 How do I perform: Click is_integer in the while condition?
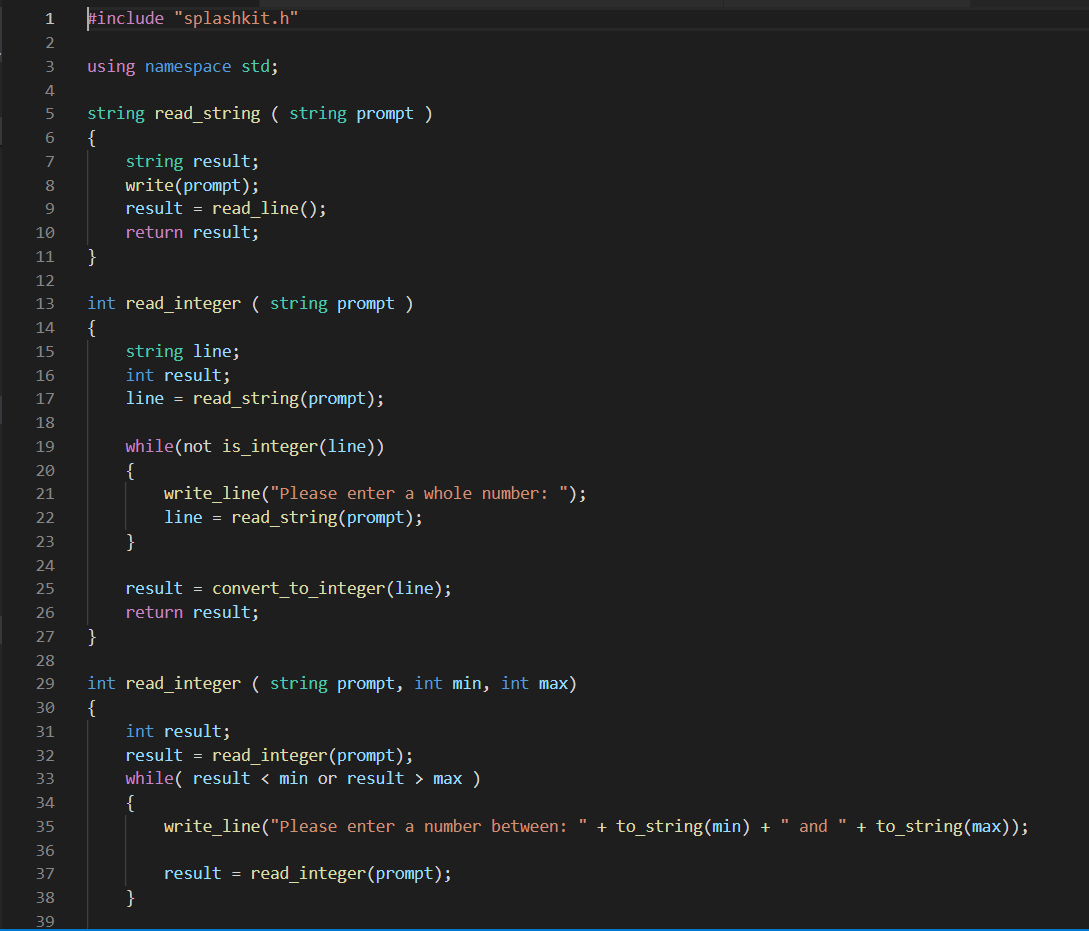pos(269,446)
